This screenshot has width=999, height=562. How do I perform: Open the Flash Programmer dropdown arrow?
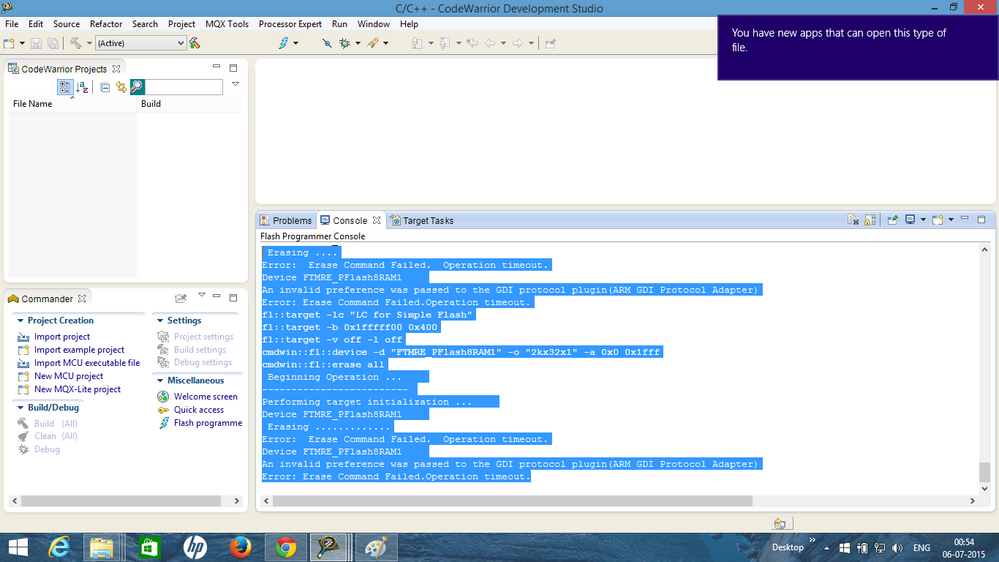click(x=296, y=43)
